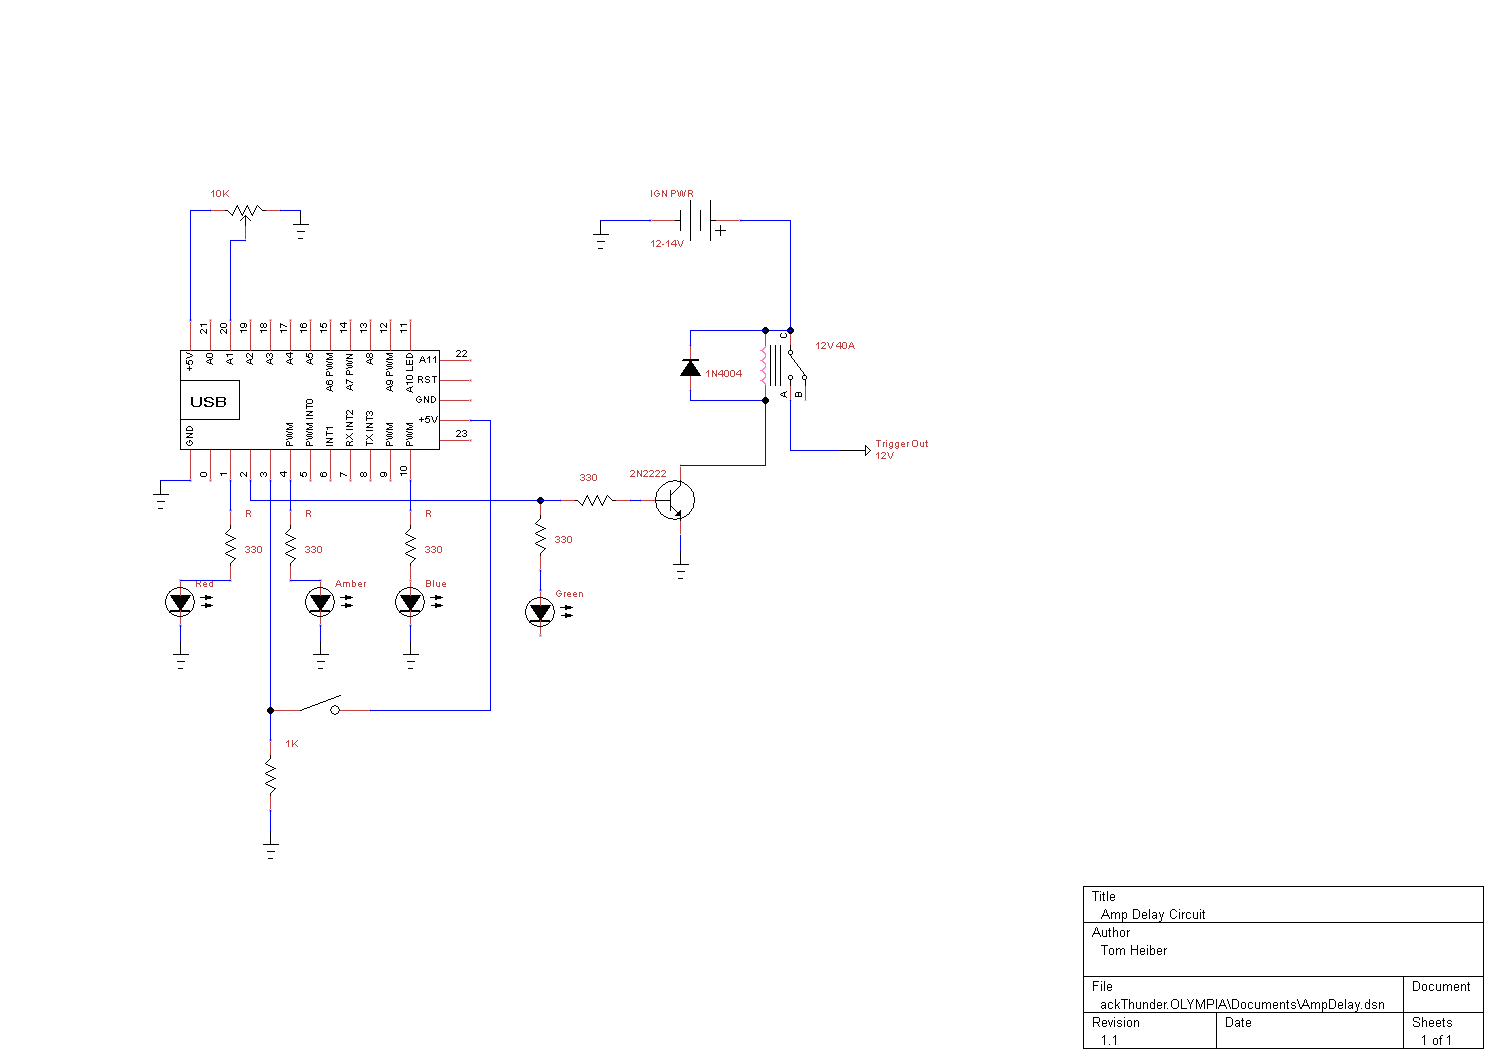Click the ground symbol under the Blue LED
Viewport: 1495px width, 1060px height.
click(411, 661)
